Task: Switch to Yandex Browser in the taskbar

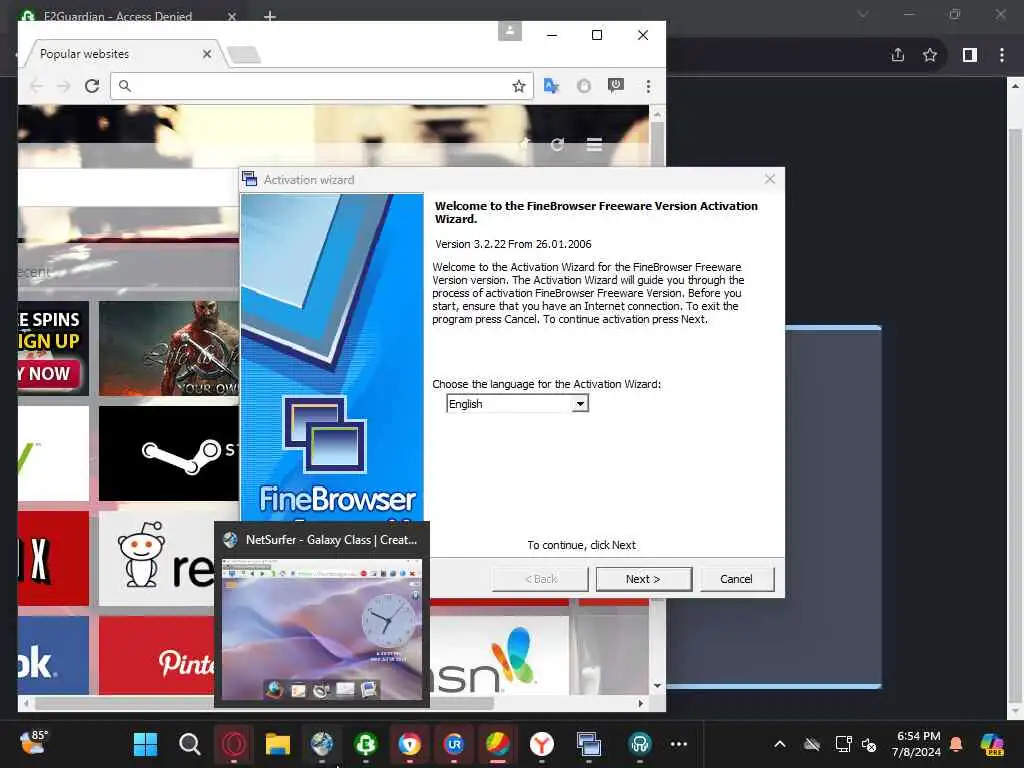Action: (x=541, y=744)
